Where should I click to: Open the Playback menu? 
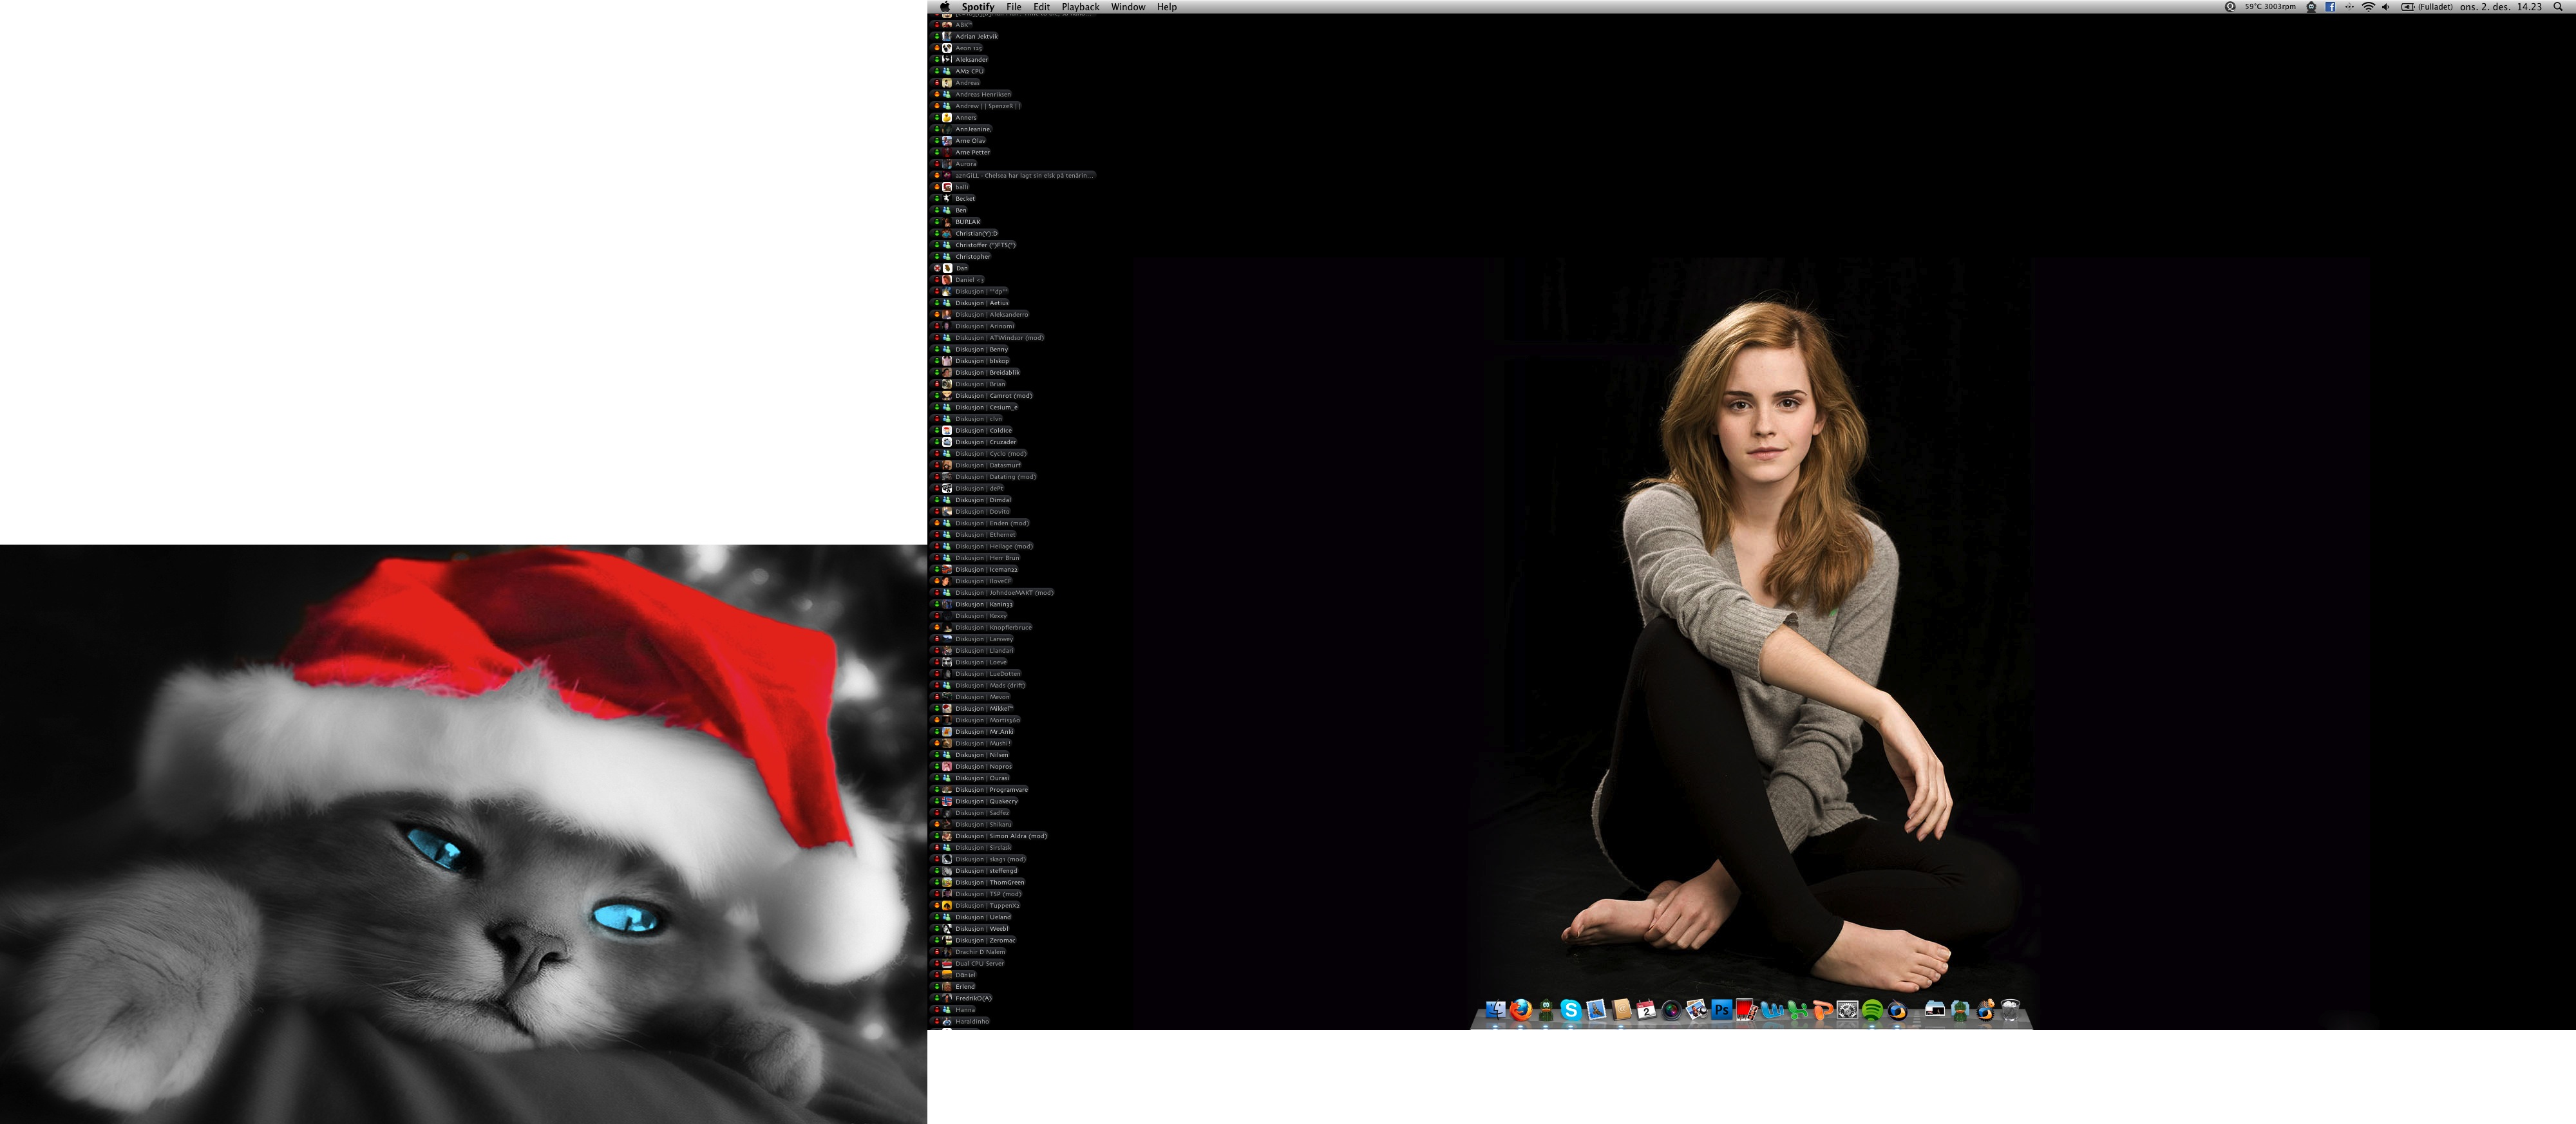click(1081, 7)
